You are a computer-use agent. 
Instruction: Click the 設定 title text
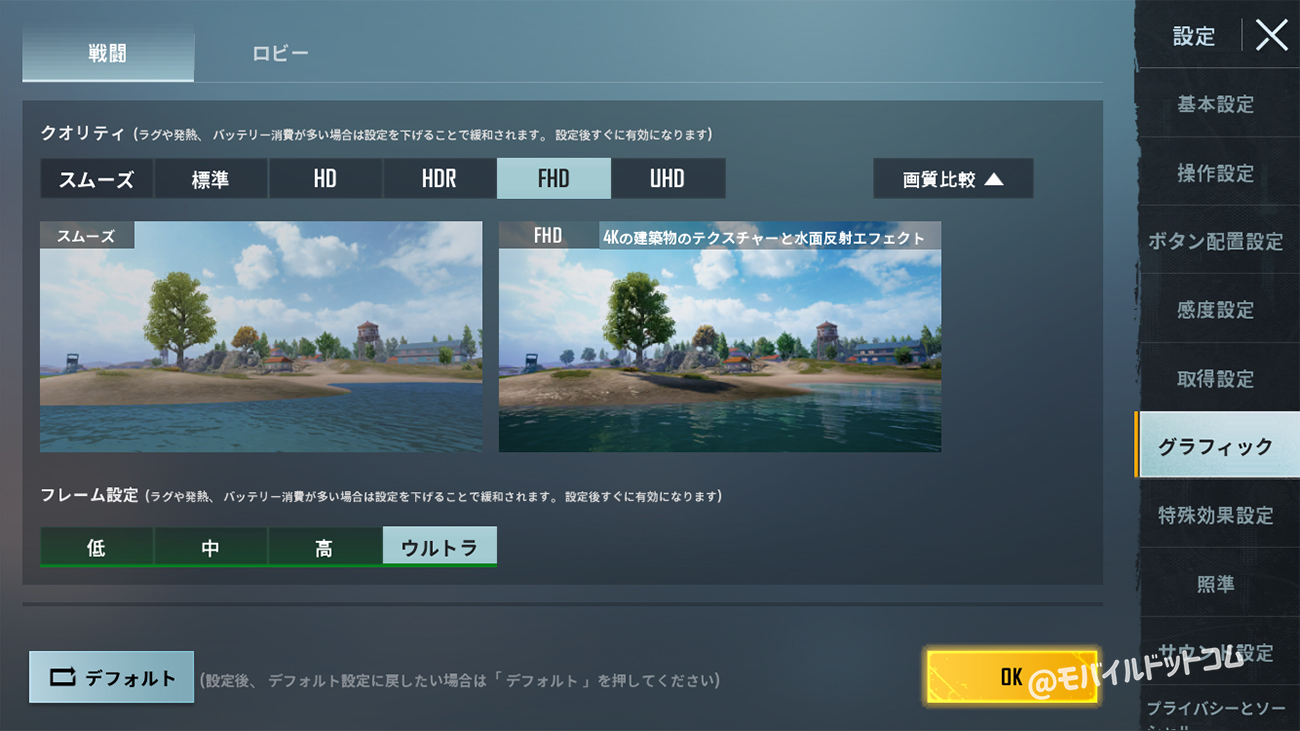(1193, 36)
